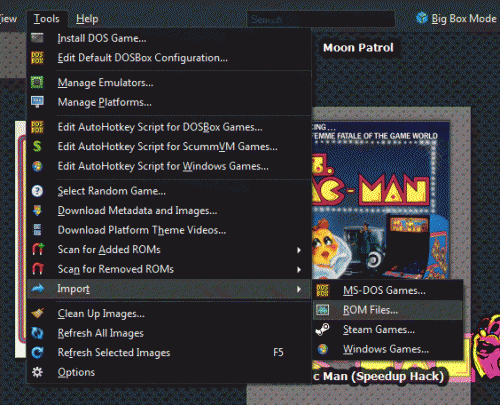The height and width of the screenshot is (405, 500).
Task: Import Steam Games...
Action: (x=388, y=329)
